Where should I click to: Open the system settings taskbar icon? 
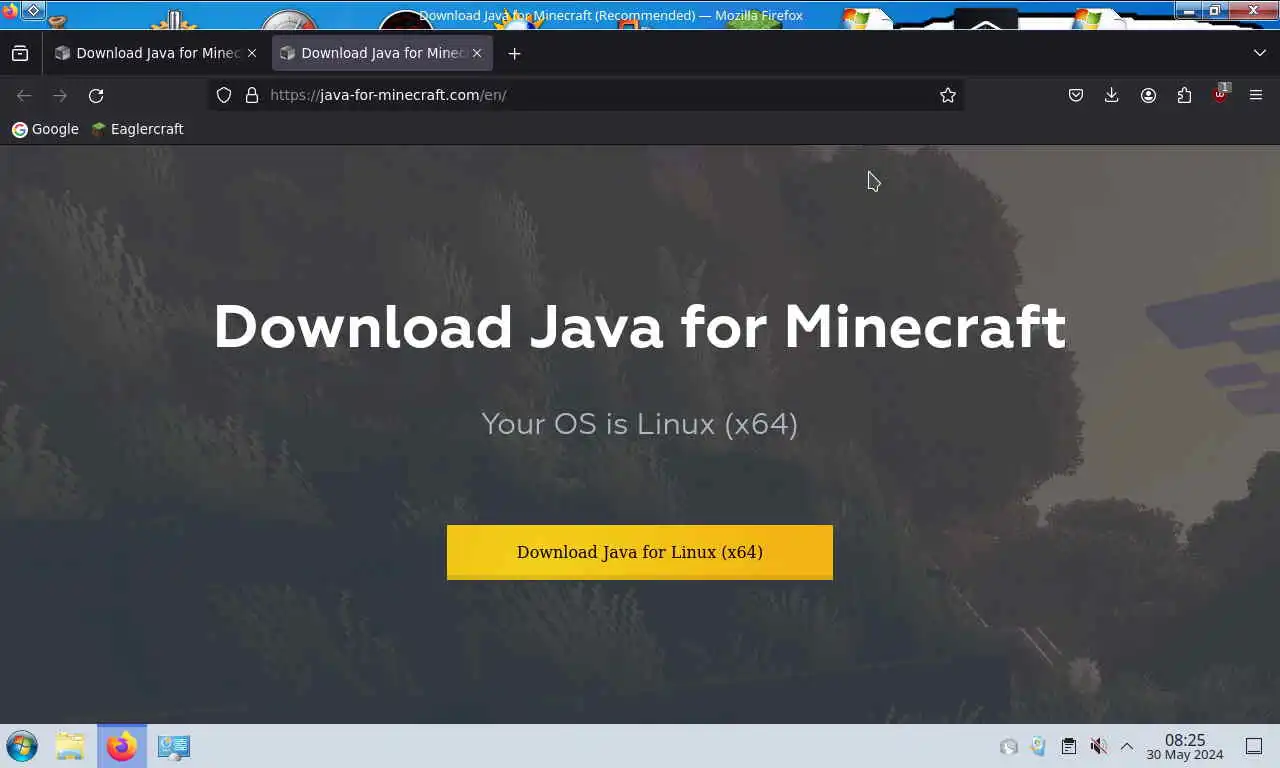174,746
